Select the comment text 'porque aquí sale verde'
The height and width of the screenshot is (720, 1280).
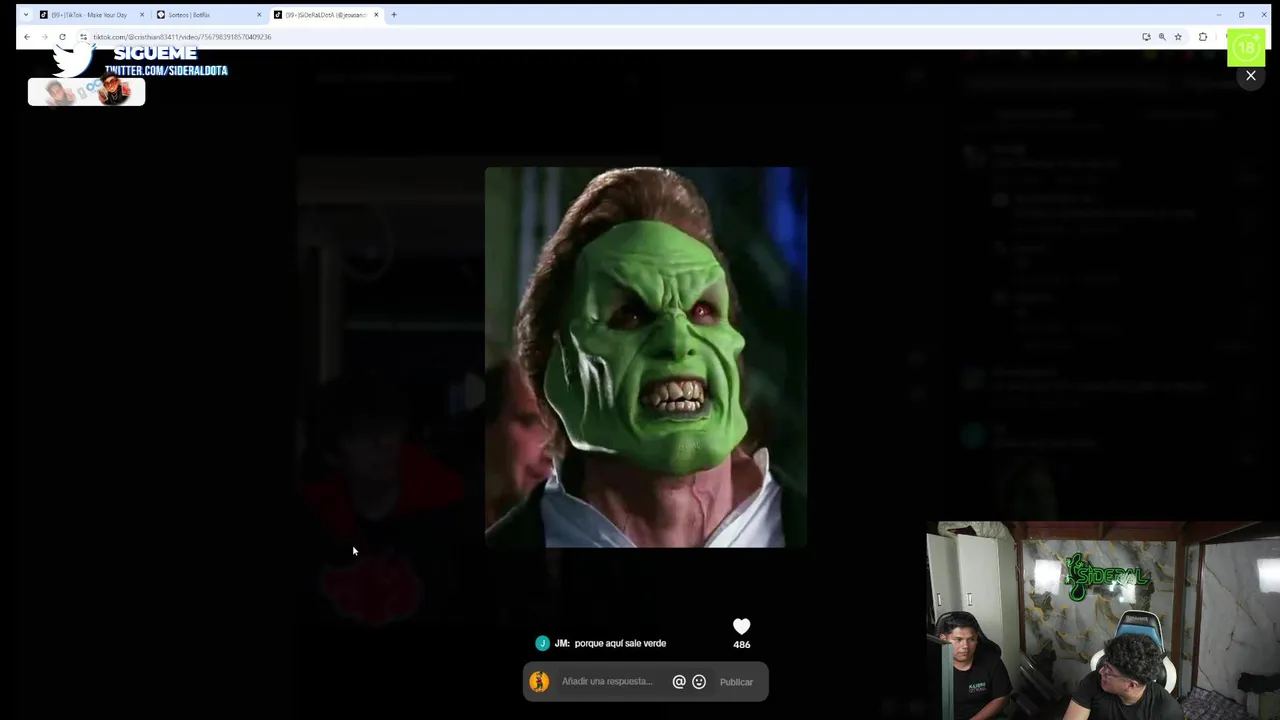[620, 643]
